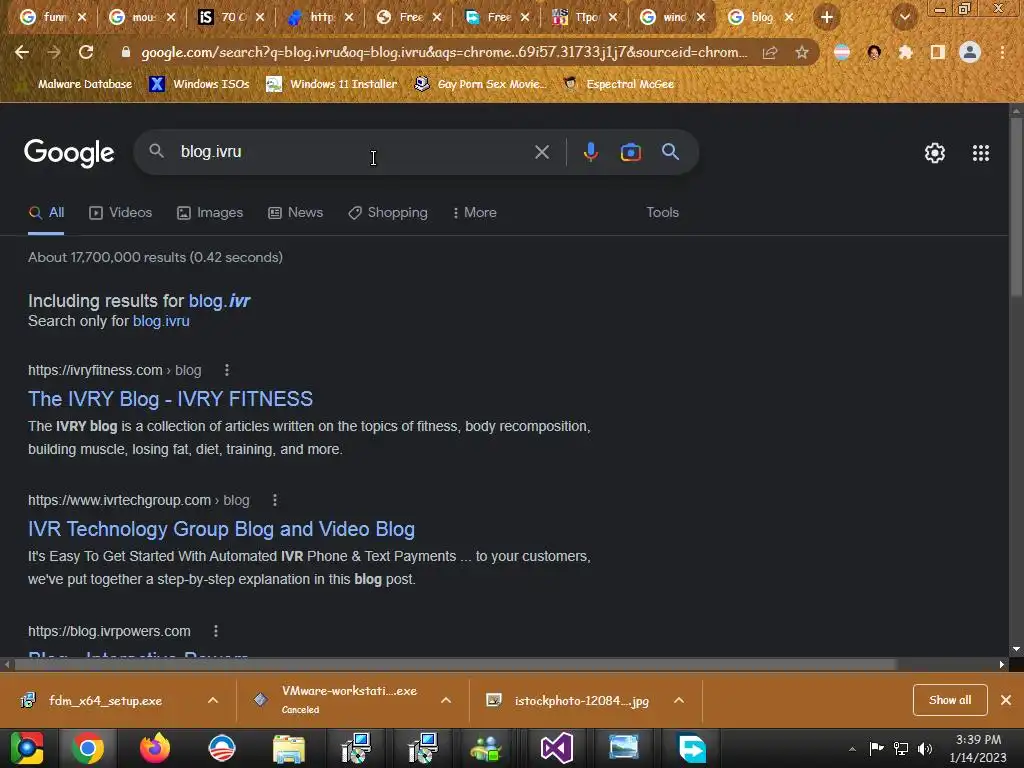The image size is (1024, 768).
Task: Open the Windows ISOs bookmark
Action: (x=199, y=84)
